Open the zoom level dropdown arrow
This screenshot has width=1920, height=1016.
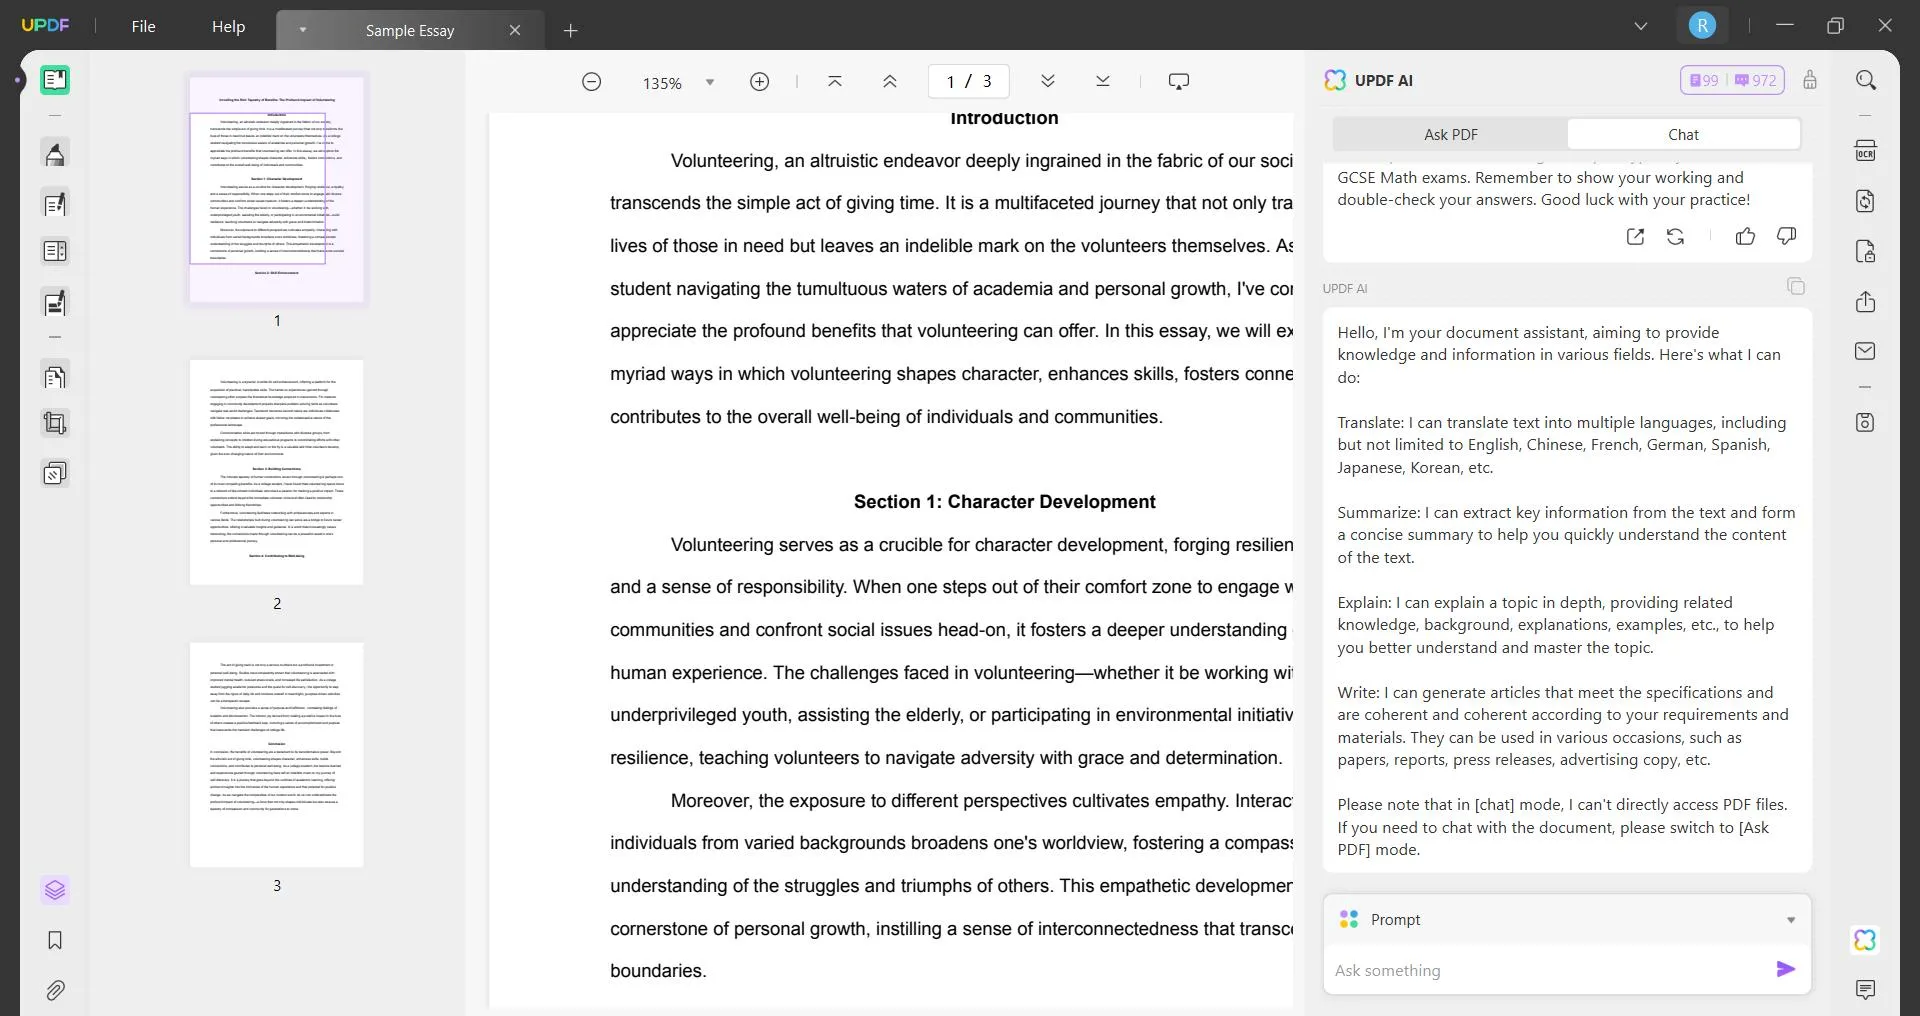tap(710, 82)
